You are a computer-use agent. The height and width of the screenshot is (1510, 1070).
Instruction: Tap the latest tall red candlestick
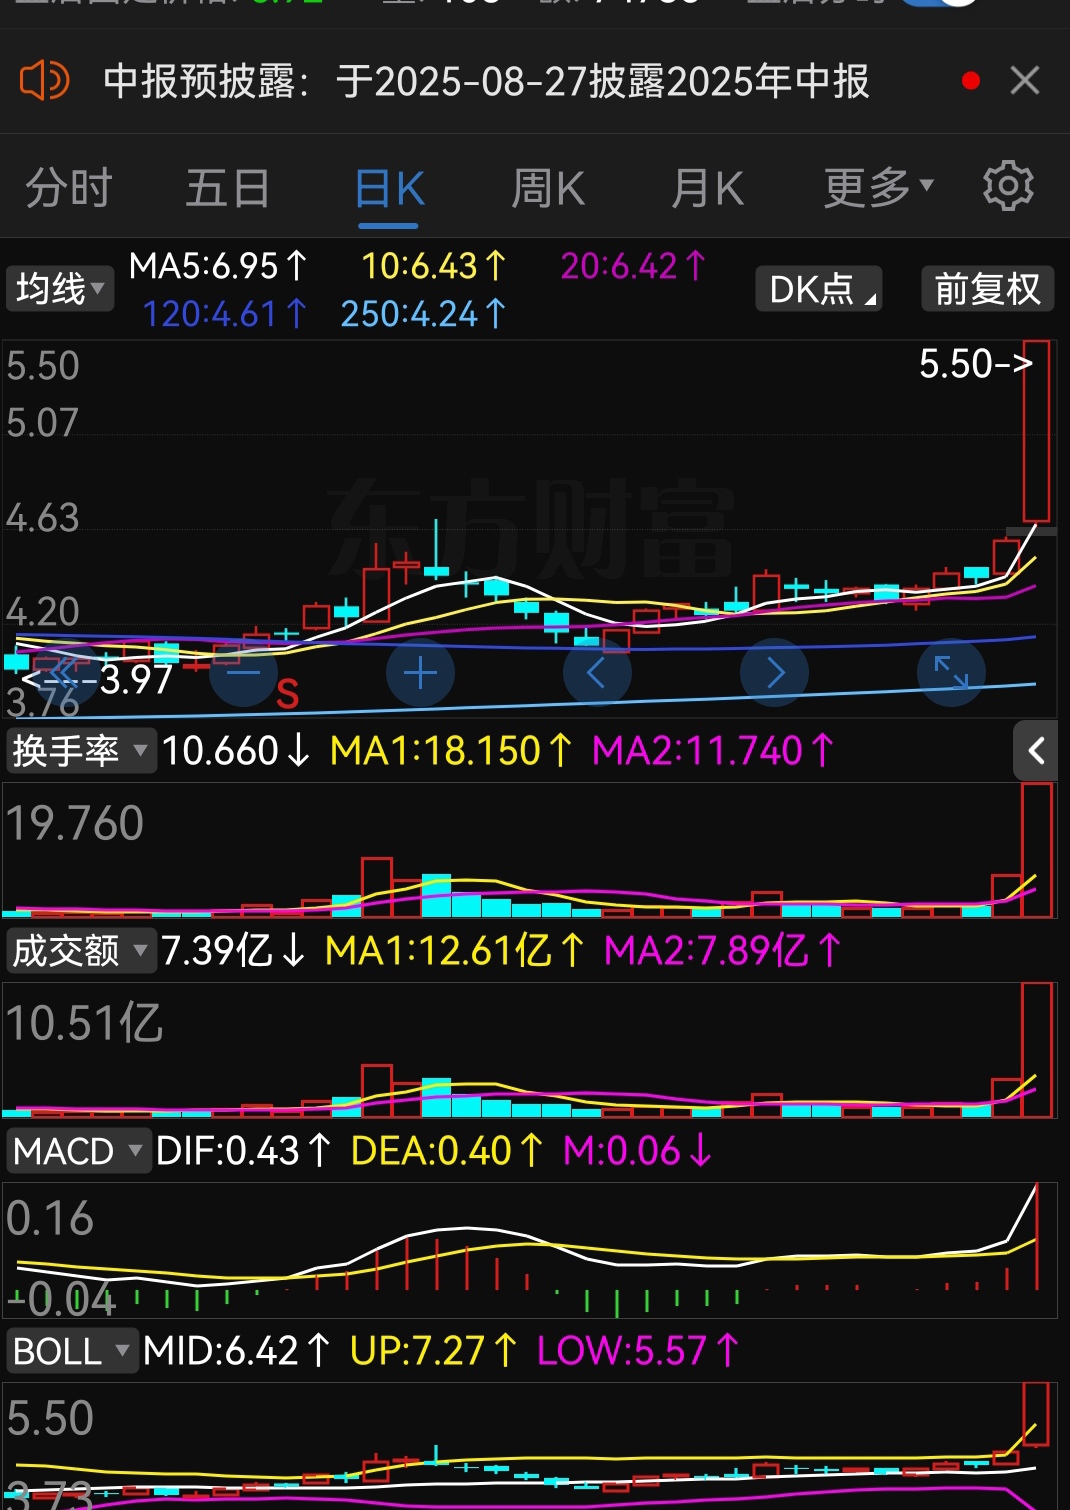pos(1036,432)
